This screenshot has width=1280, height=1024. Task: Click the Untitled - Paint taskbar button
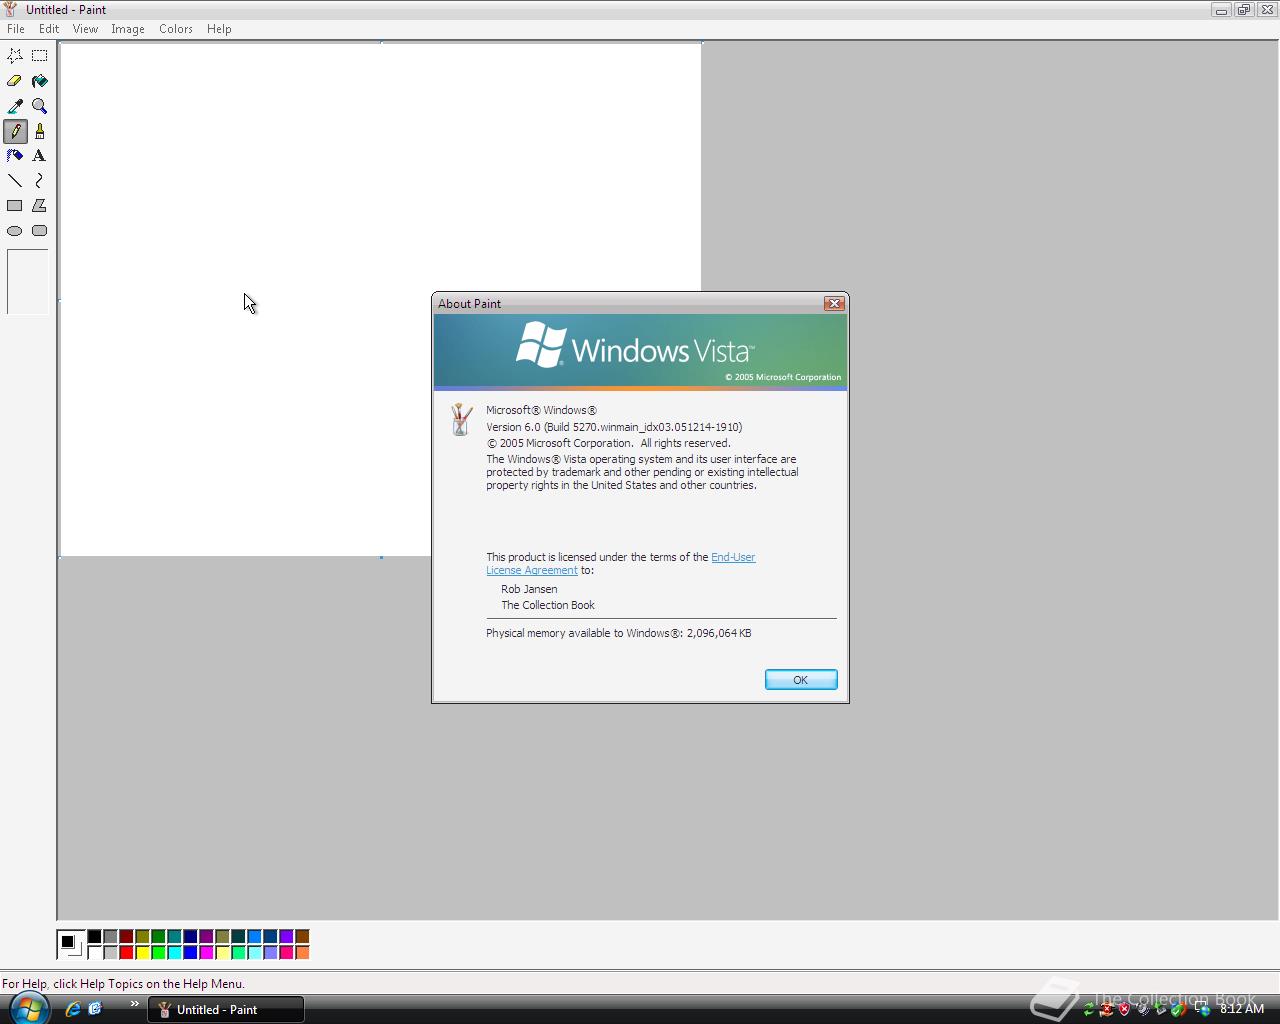[226, 1009]
